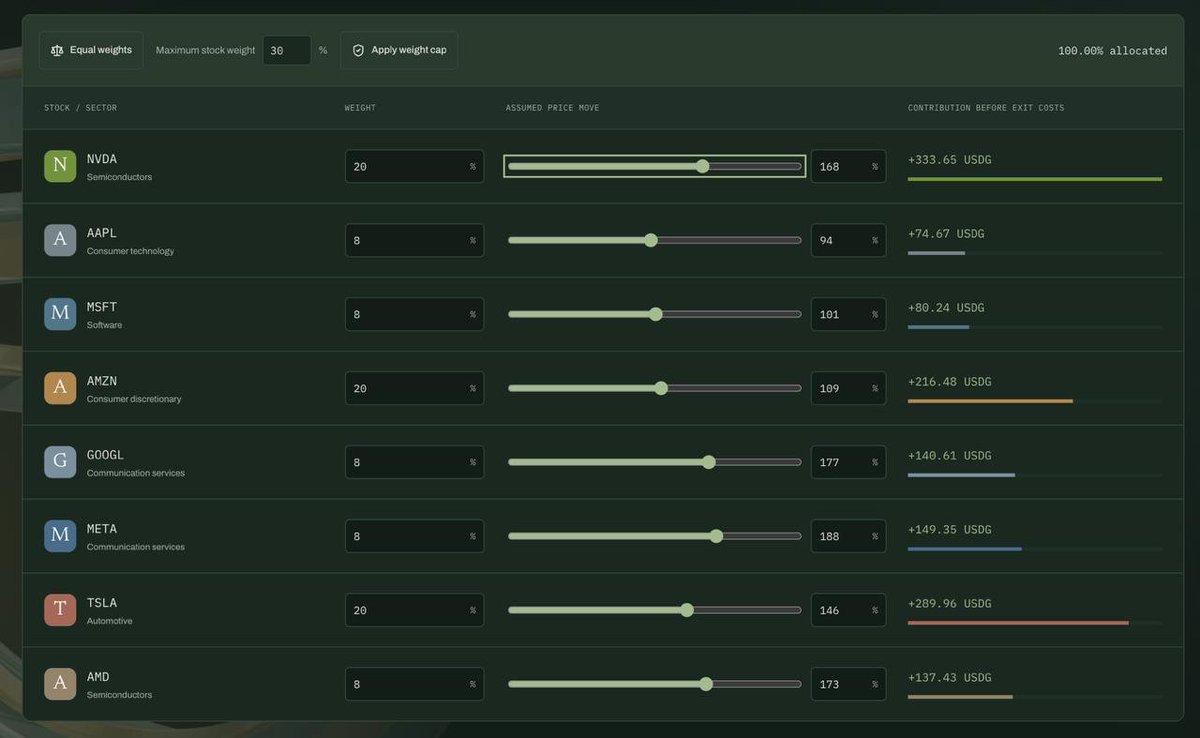The width and height of the screenshot is (1200, 738).
Task: Click CONTRIBUTION BEFORE EXIT COSTS header
Action: [986, 108]
